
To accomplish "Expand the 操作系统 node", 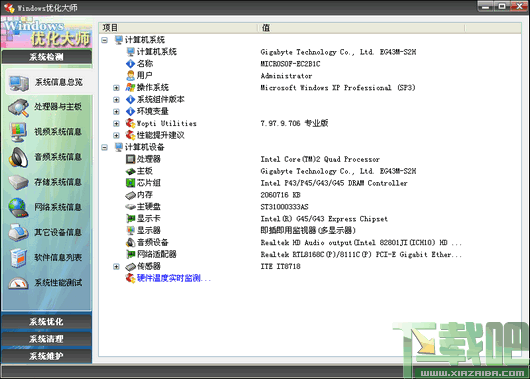I will pyautogui.click(x=116, y=88).
